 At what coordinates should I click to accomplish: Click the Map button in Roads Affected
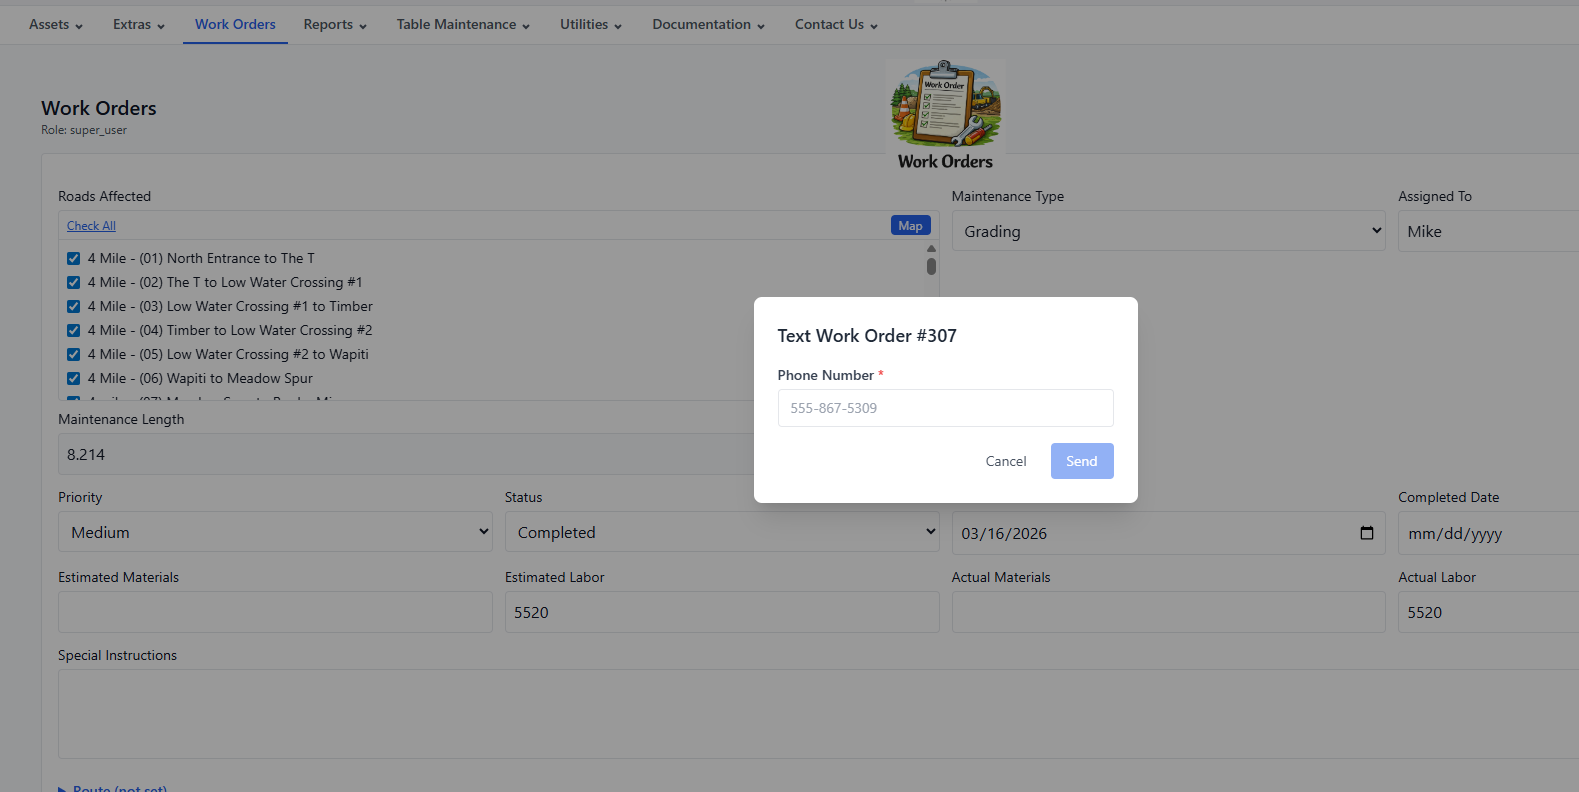point(910,226)
